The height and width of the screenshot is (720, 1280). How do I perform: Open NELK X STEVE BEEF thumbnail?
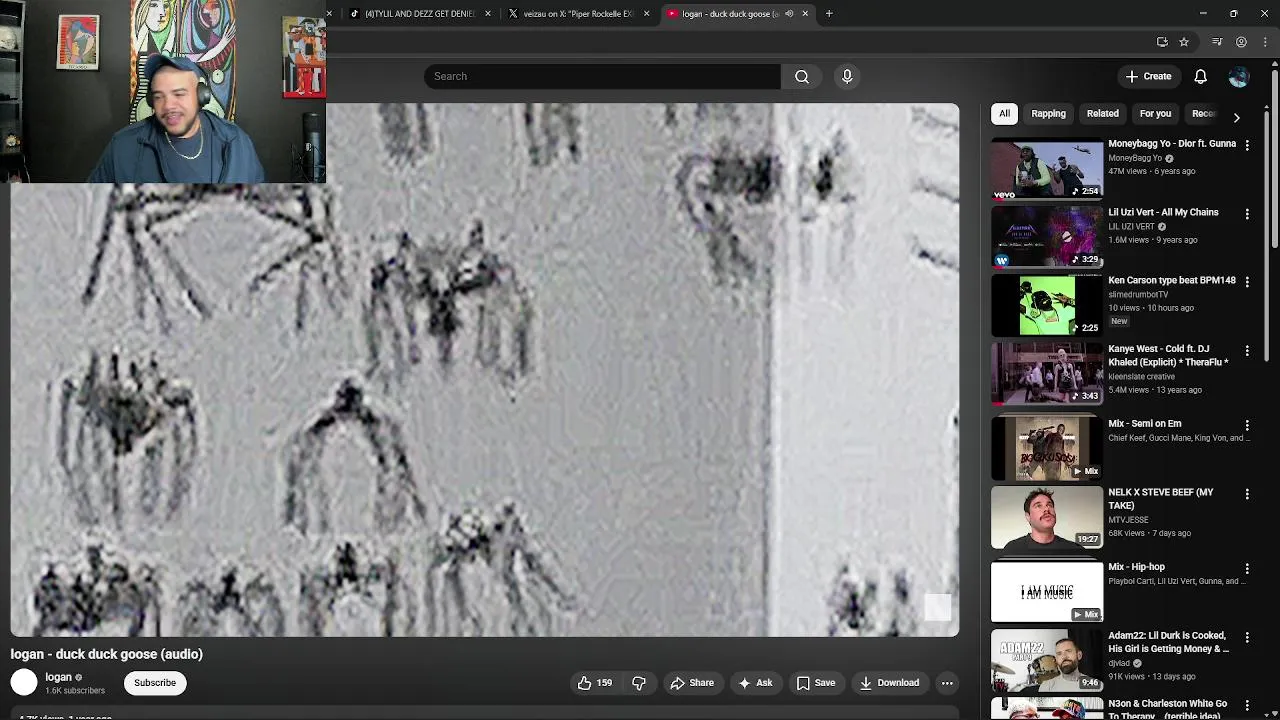[1047, 517]
